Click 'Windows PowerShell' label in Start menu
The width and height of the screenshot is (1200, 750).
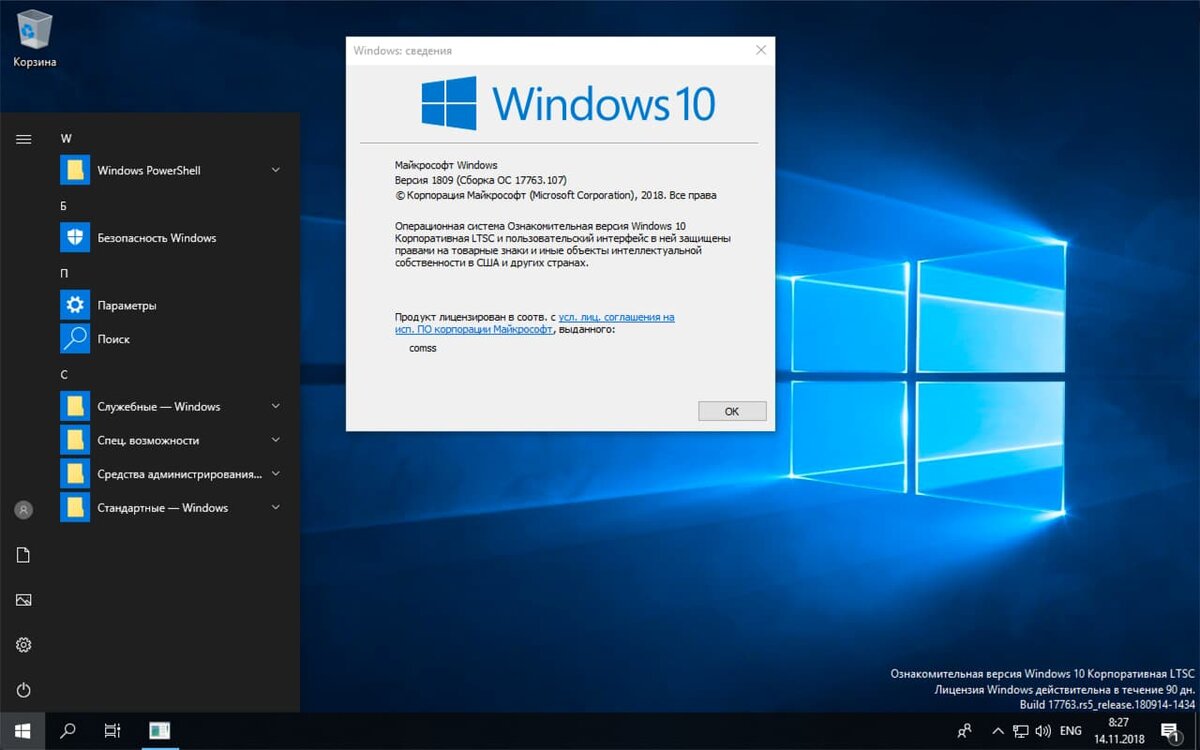[x=149, y=170]
